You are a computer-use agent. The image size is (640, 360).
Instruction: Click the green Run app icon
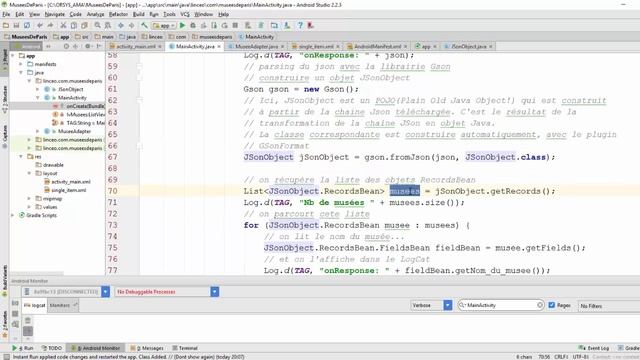click(x=182, y=25)
